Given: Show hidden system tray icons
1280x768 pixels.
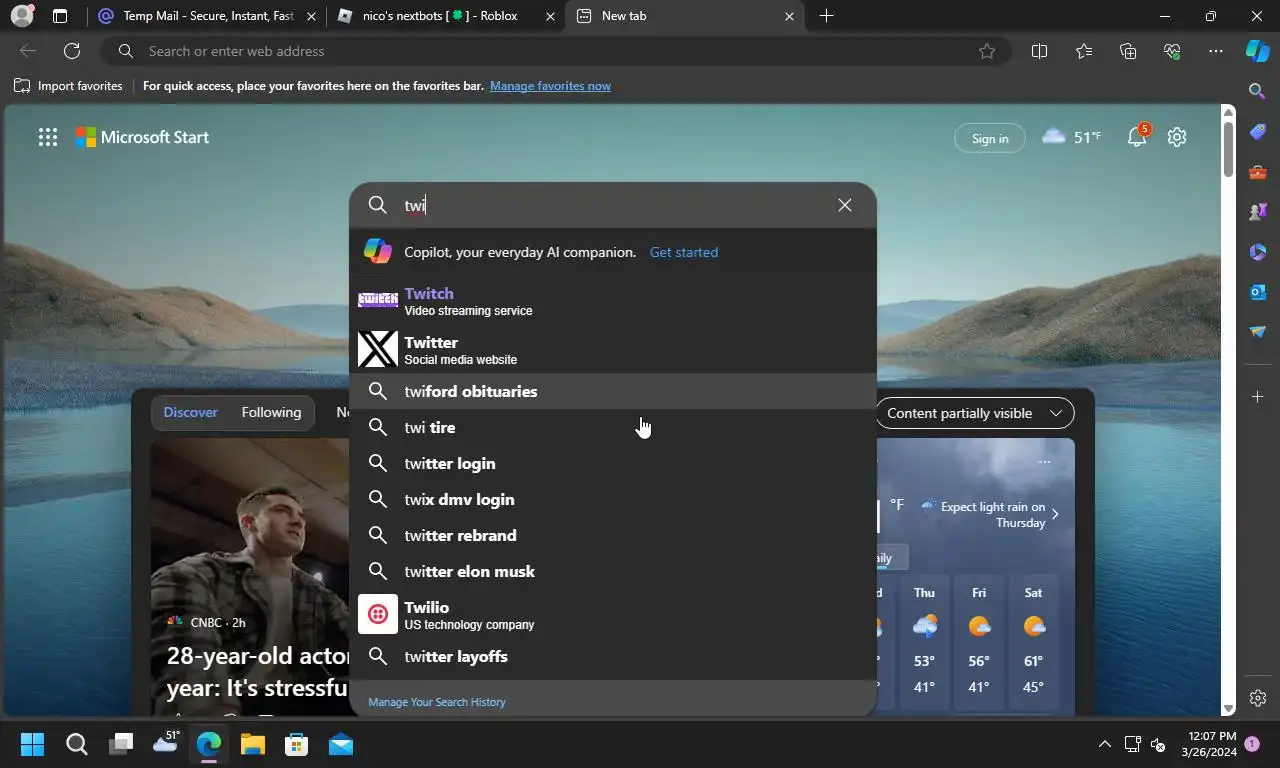Looking at the screenshot, I should (1104, 744).
